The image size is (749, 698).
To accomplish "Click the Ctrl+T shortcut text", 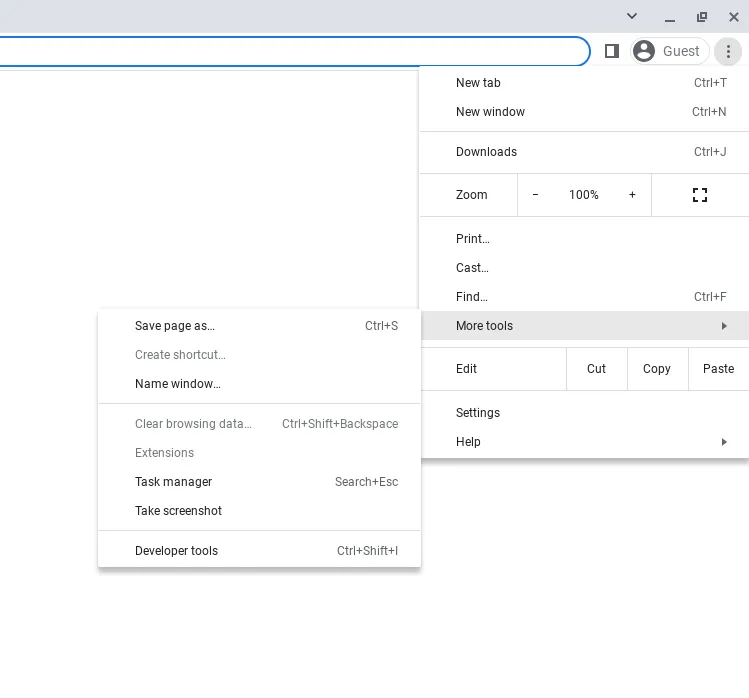I will (710, 83).
